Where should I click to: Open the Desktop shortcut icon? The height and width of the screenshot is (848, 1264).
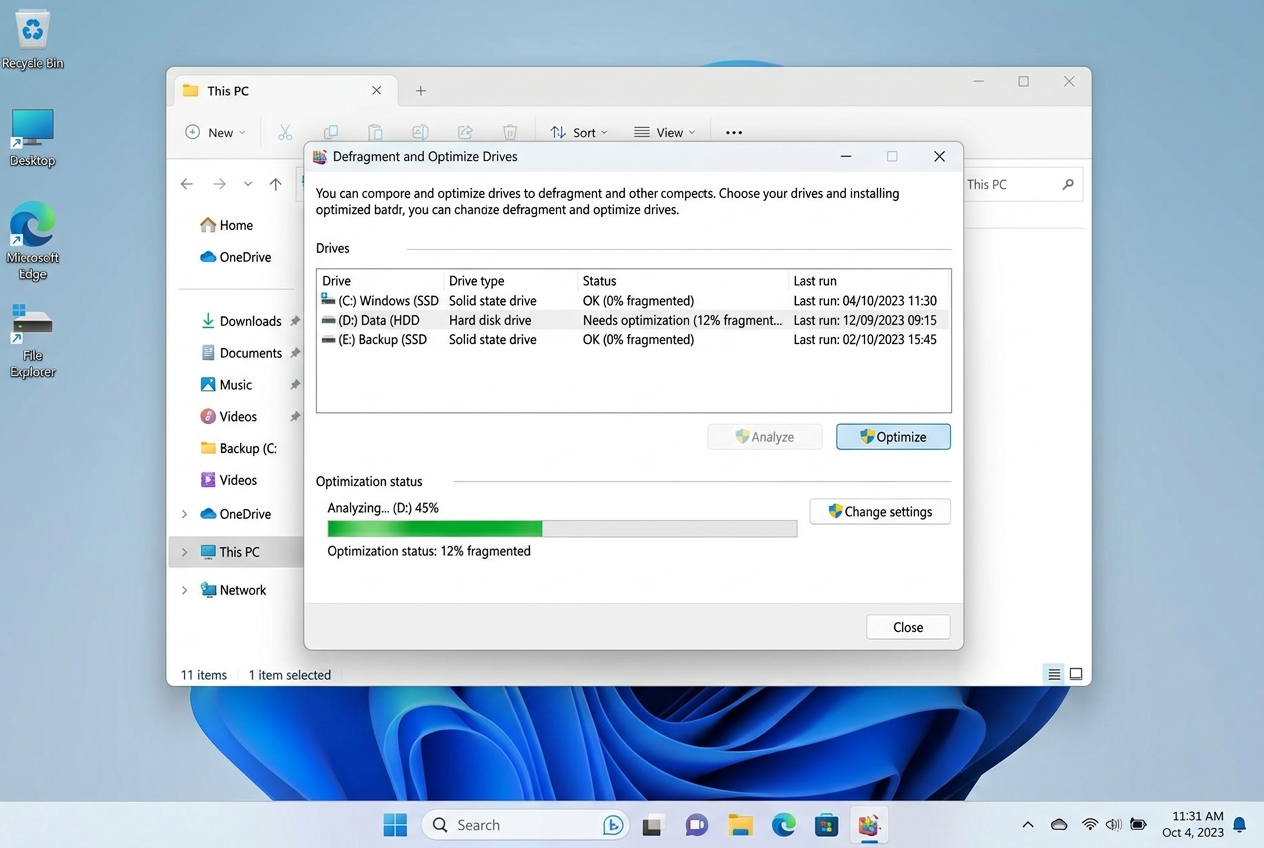pyautogui.click(x=33, y=138)
